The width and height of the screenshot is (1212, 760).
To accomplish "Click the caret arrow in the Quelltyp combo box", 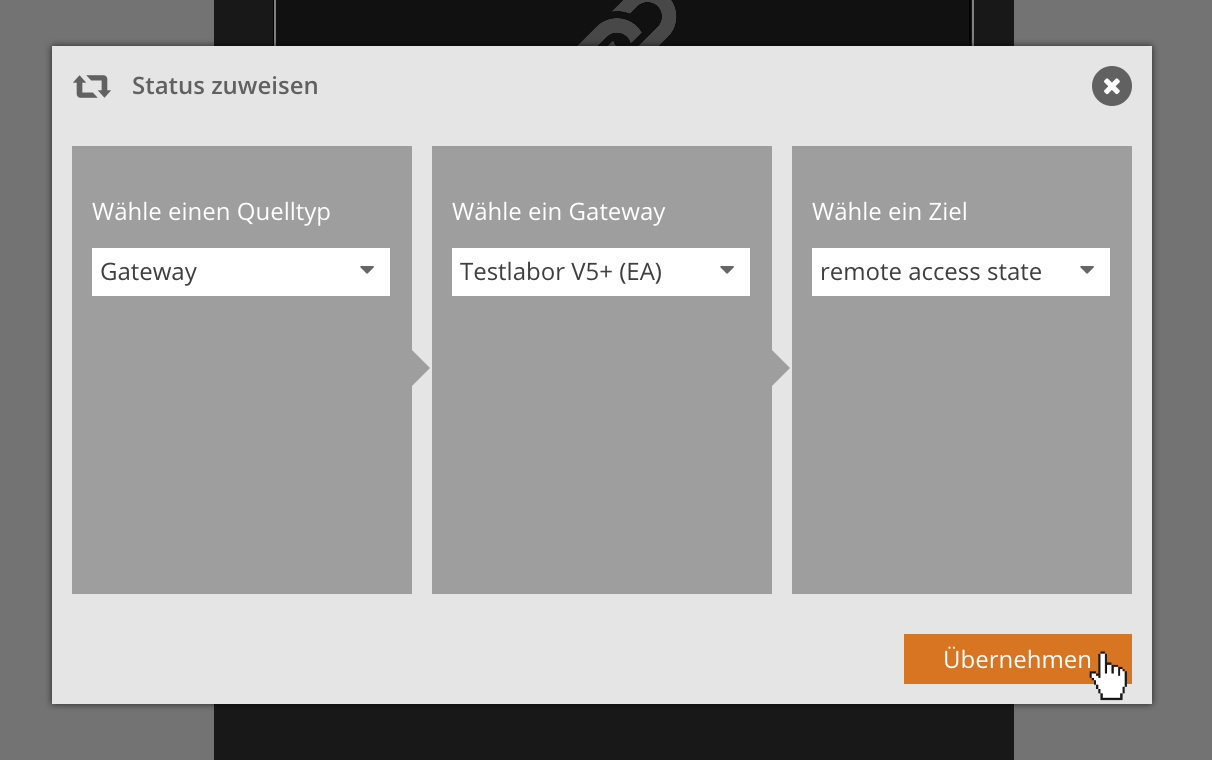I will click(x=367, y=271).
